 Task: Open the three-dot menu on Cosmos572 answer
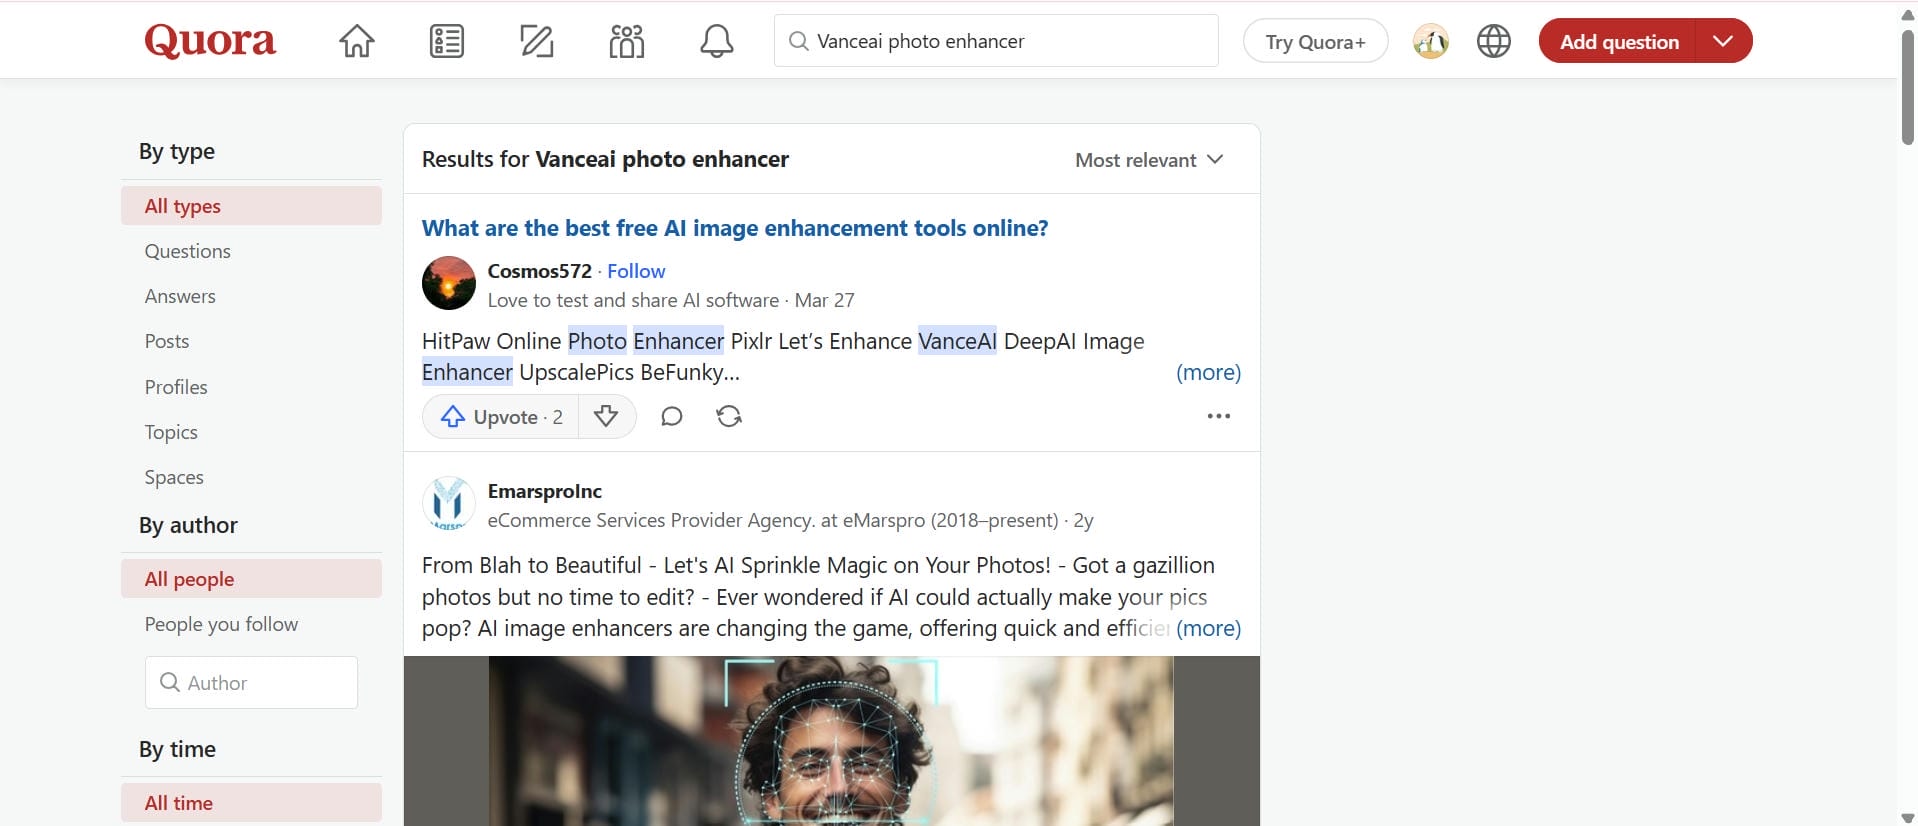1218,416
